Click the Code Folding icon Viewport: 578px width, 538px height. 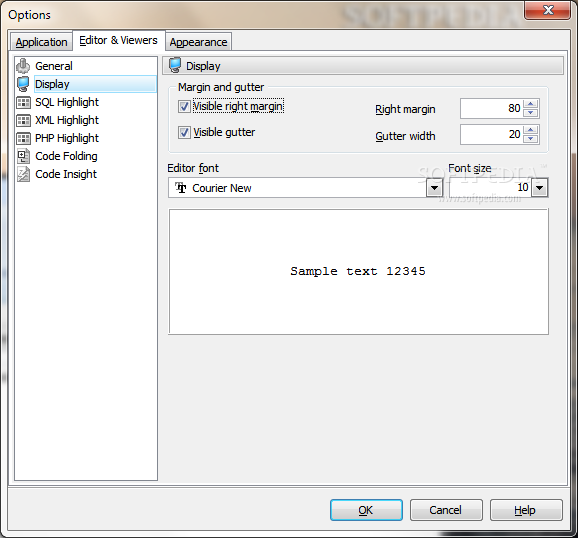coord(23,156)
